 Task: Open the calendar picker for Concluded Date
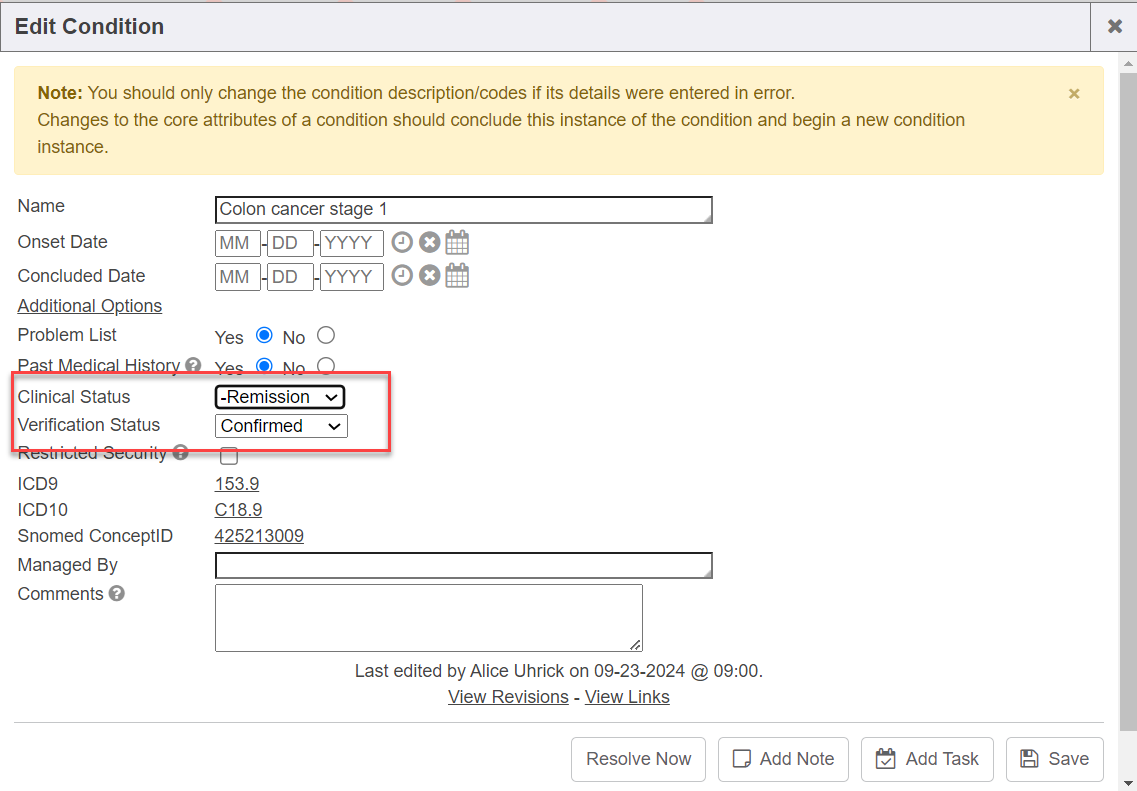point(457,276)
